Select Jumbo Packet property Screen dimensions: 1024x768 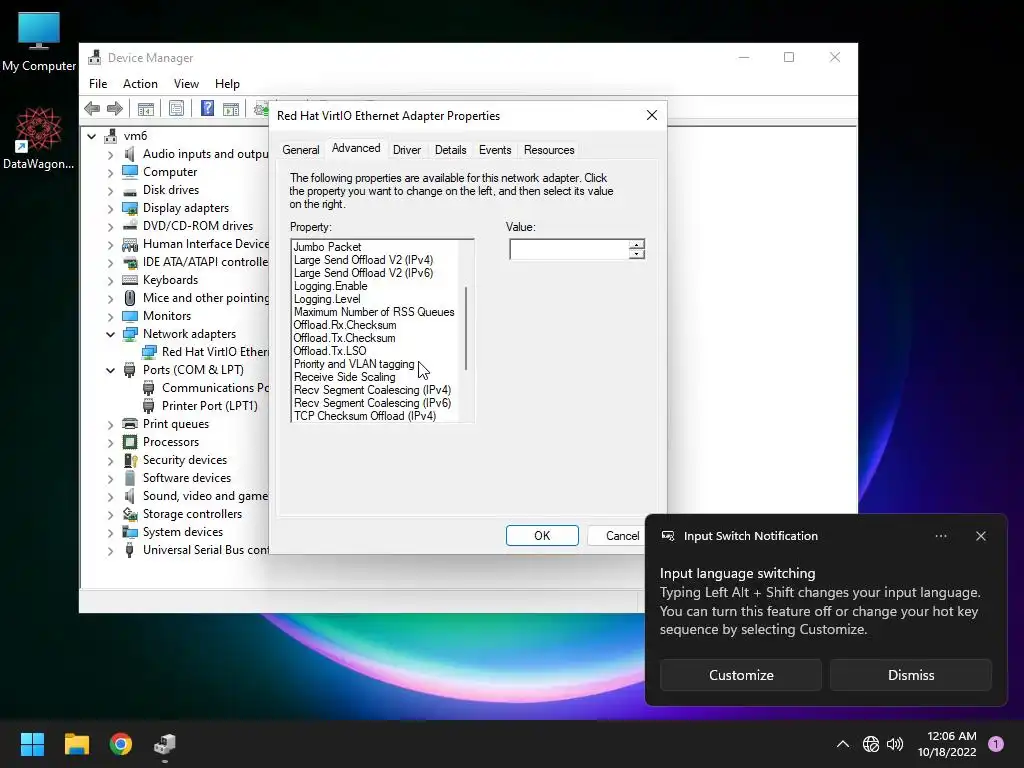point(327,247)
